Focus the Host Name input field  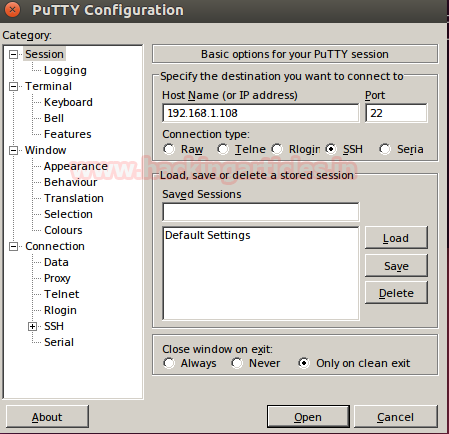coord(261,113)
